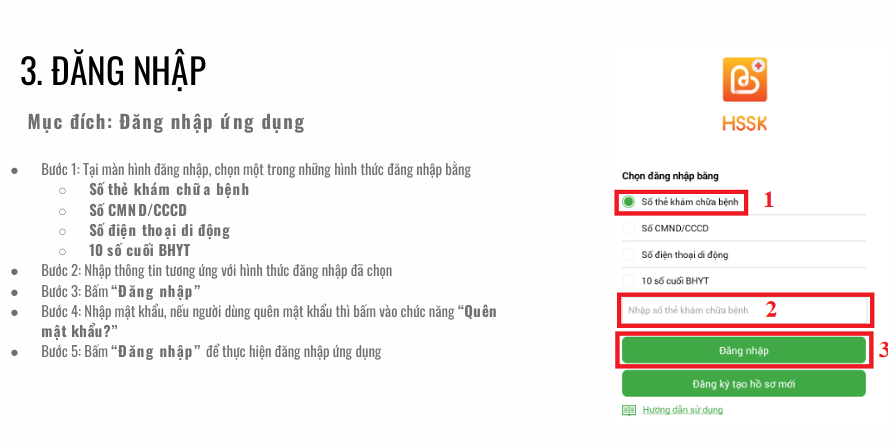Click the slide title 3. ĐĂNG NHẬP
896x442 pixels.
tap(113, 70)
